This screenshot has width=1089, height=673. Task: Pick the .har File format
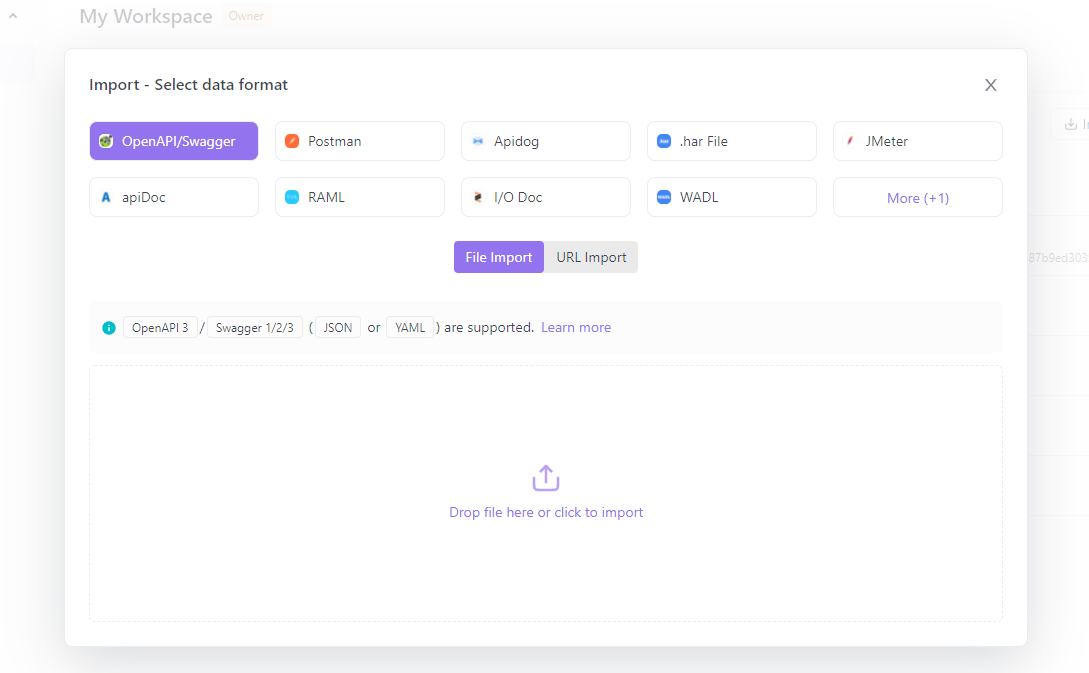[731, 141]
